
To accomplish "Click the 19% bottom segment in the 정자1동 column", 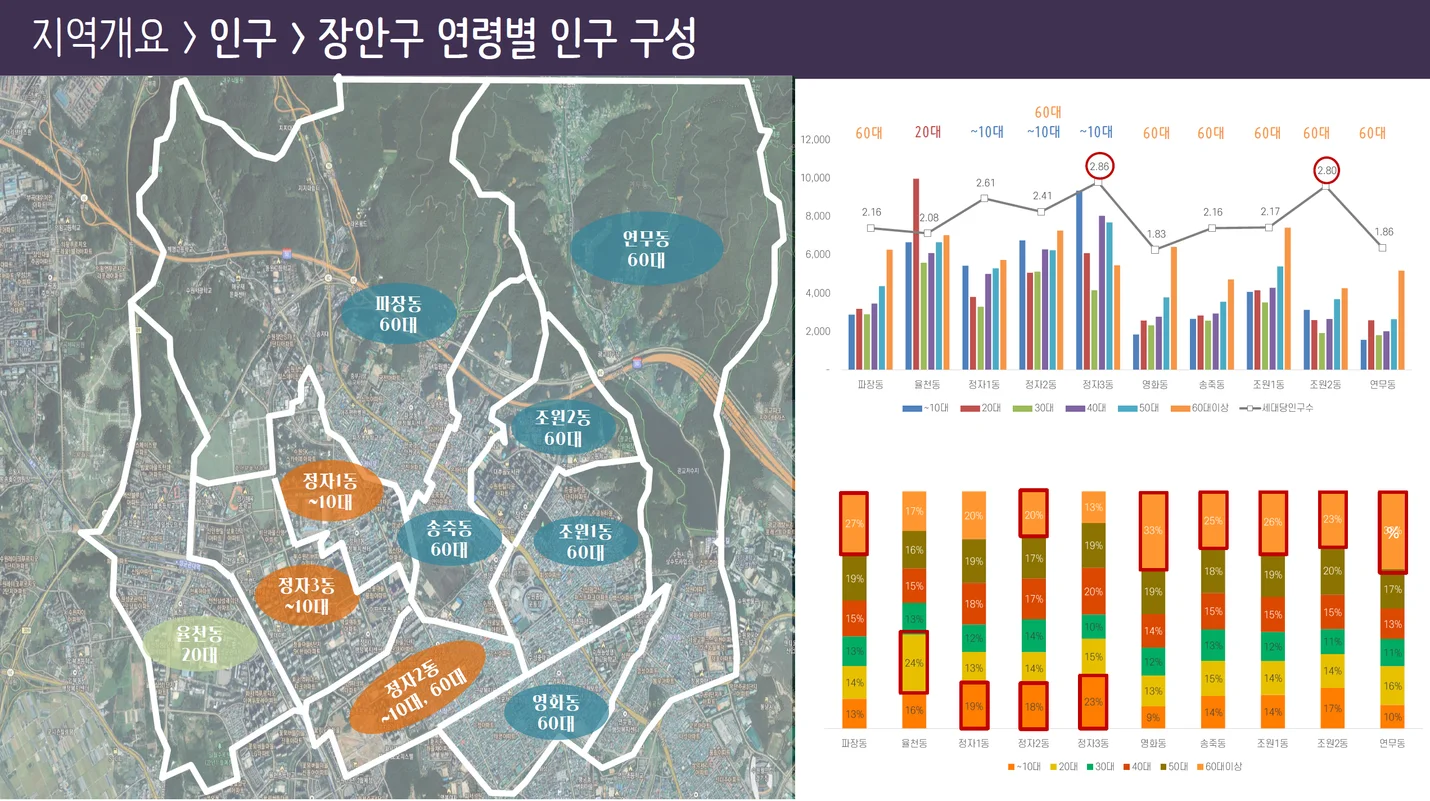I will pyautogui.click(x=974, y=706).
